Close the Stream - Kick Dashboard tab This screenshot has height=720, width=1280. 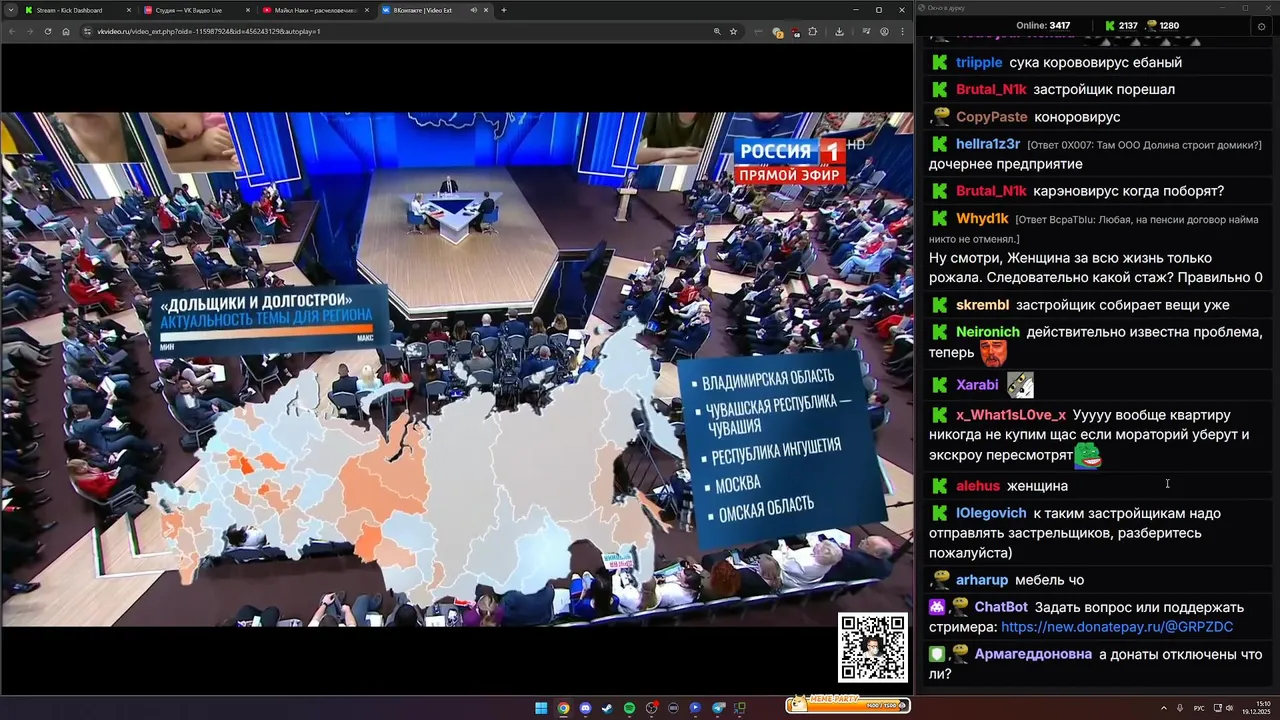pos(129,10)
